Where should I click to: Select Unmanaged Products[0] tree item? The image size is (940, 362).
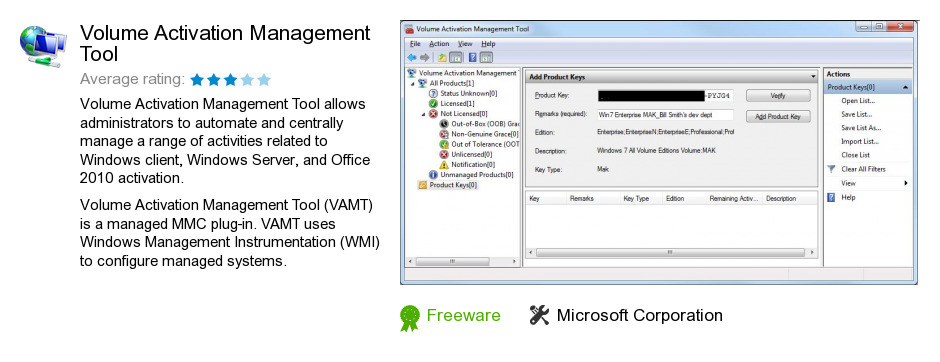(477, 175)
